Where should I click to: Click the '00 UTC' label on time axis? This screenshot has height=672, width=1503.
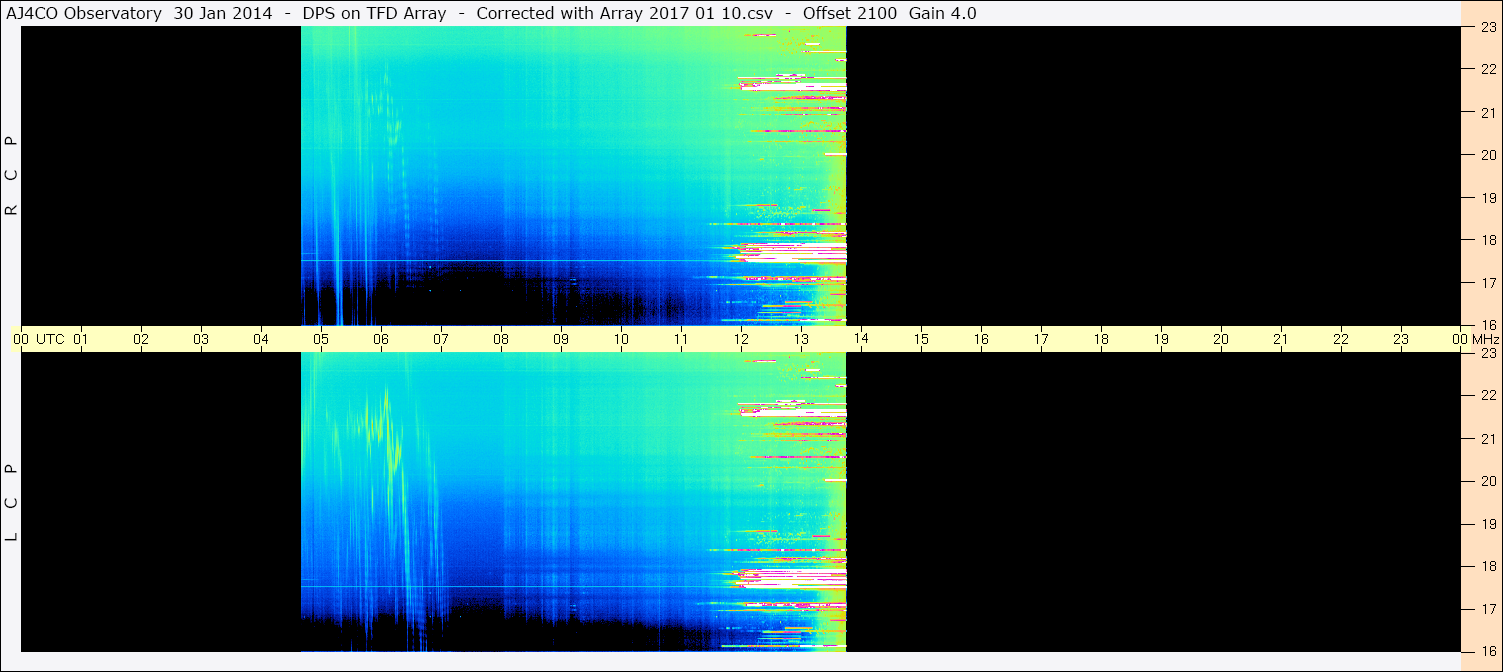pos(38,339)
